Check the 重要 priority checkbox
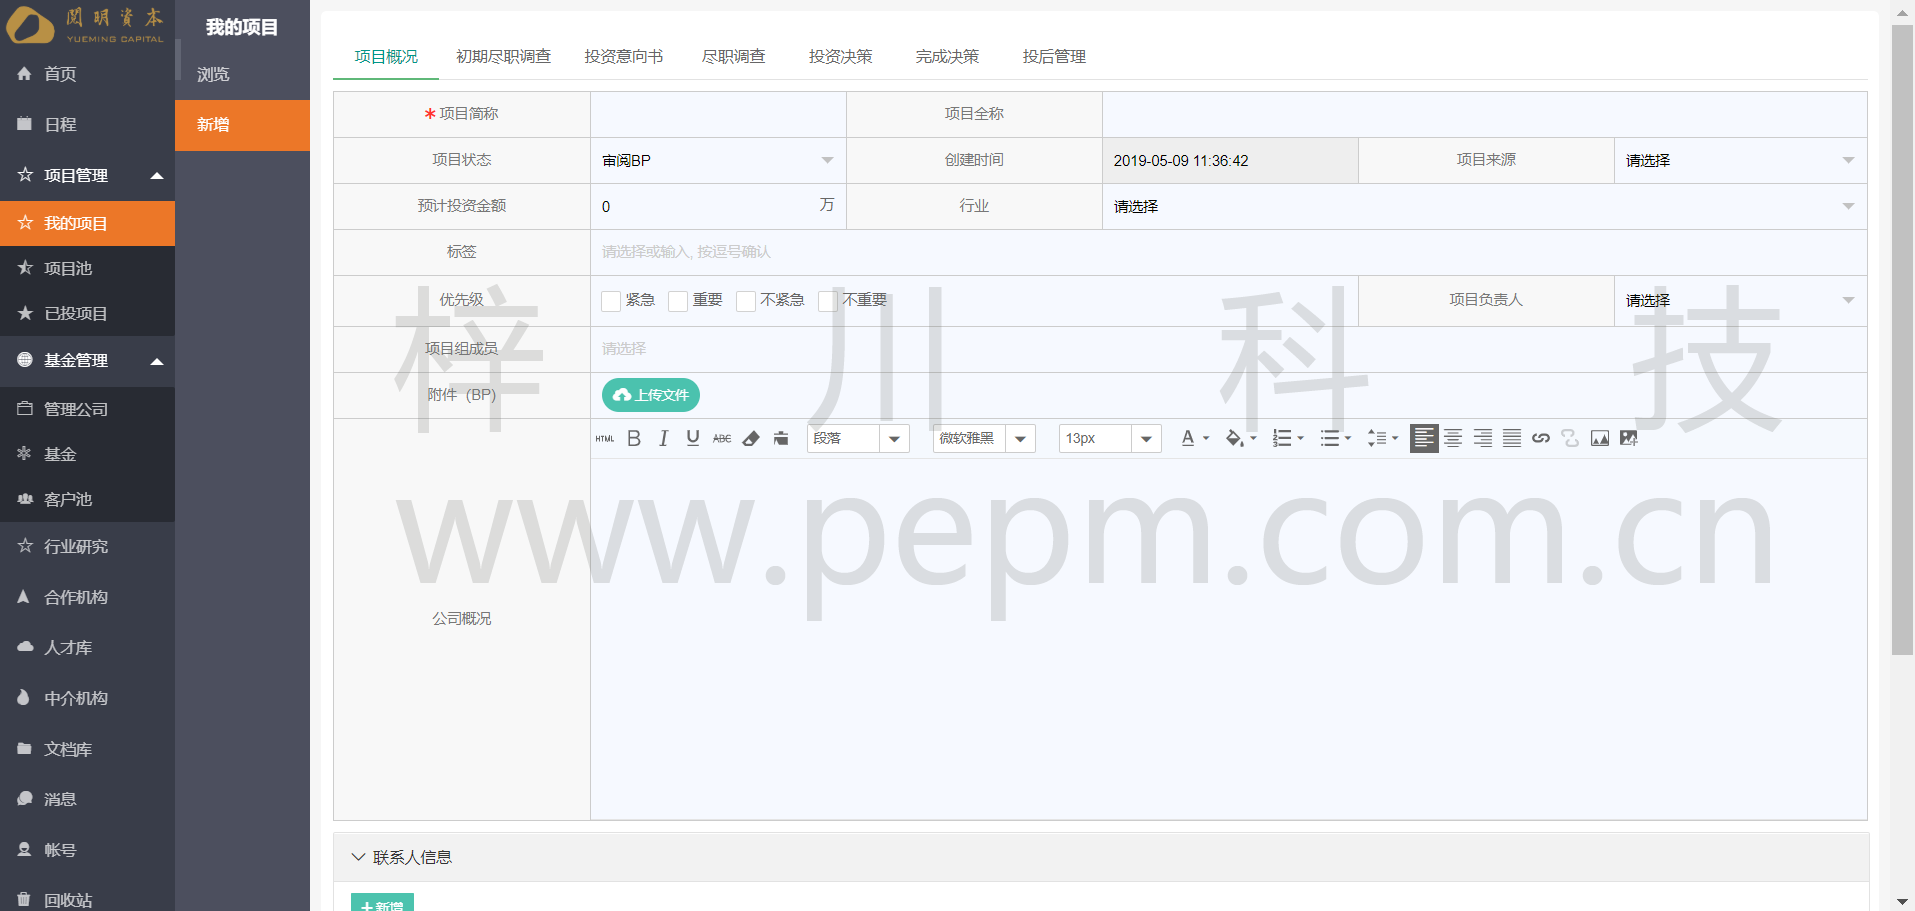 (678, 301)
